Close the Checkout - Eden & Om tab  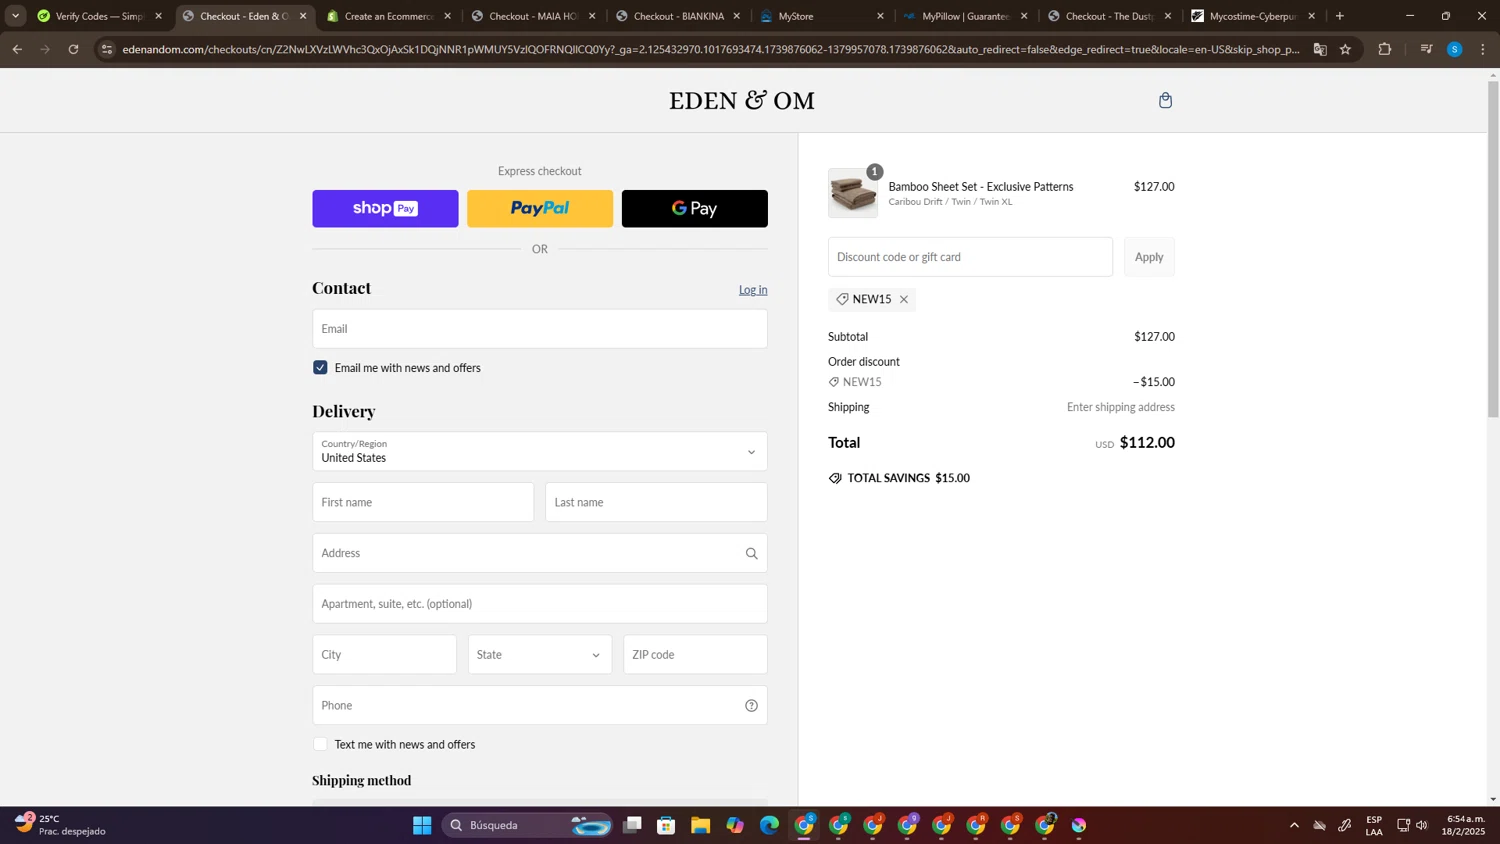click(303, 16)
